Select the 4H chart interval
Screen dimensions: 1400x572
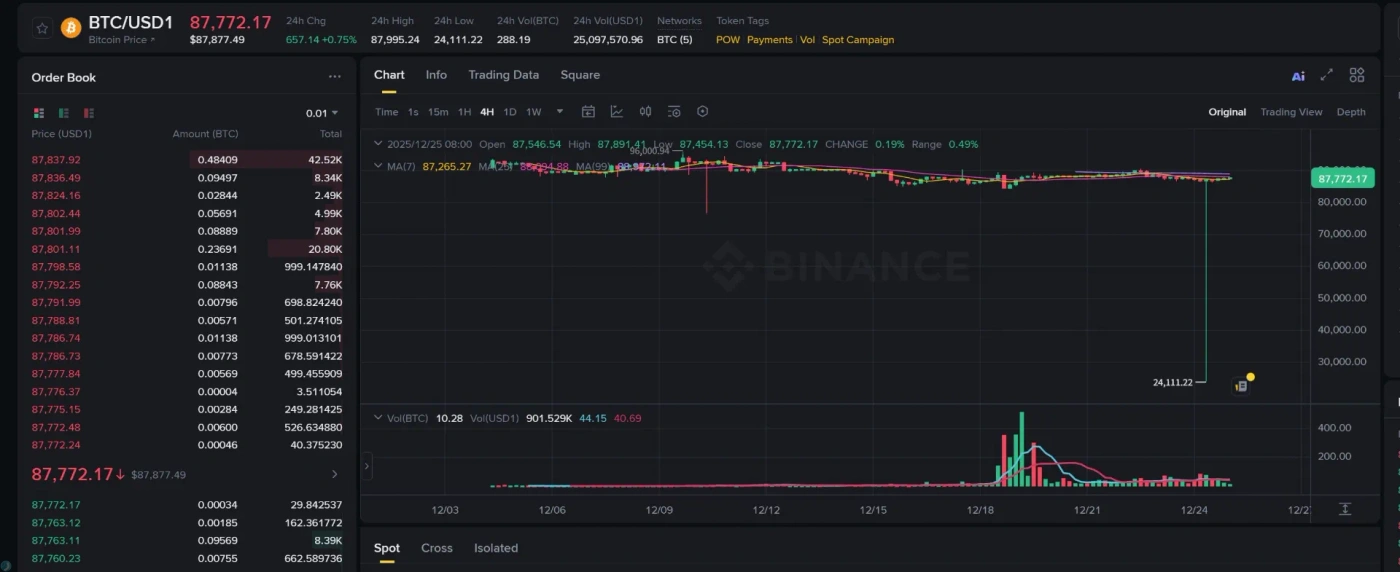(x=487, y=112)
